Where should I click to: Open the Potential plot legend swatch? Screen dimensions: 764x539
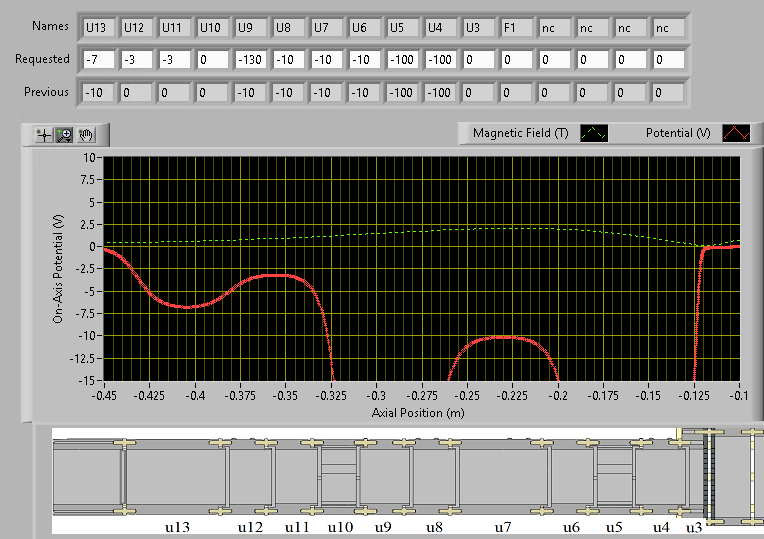pyautogui.click(x=736, y=133)
